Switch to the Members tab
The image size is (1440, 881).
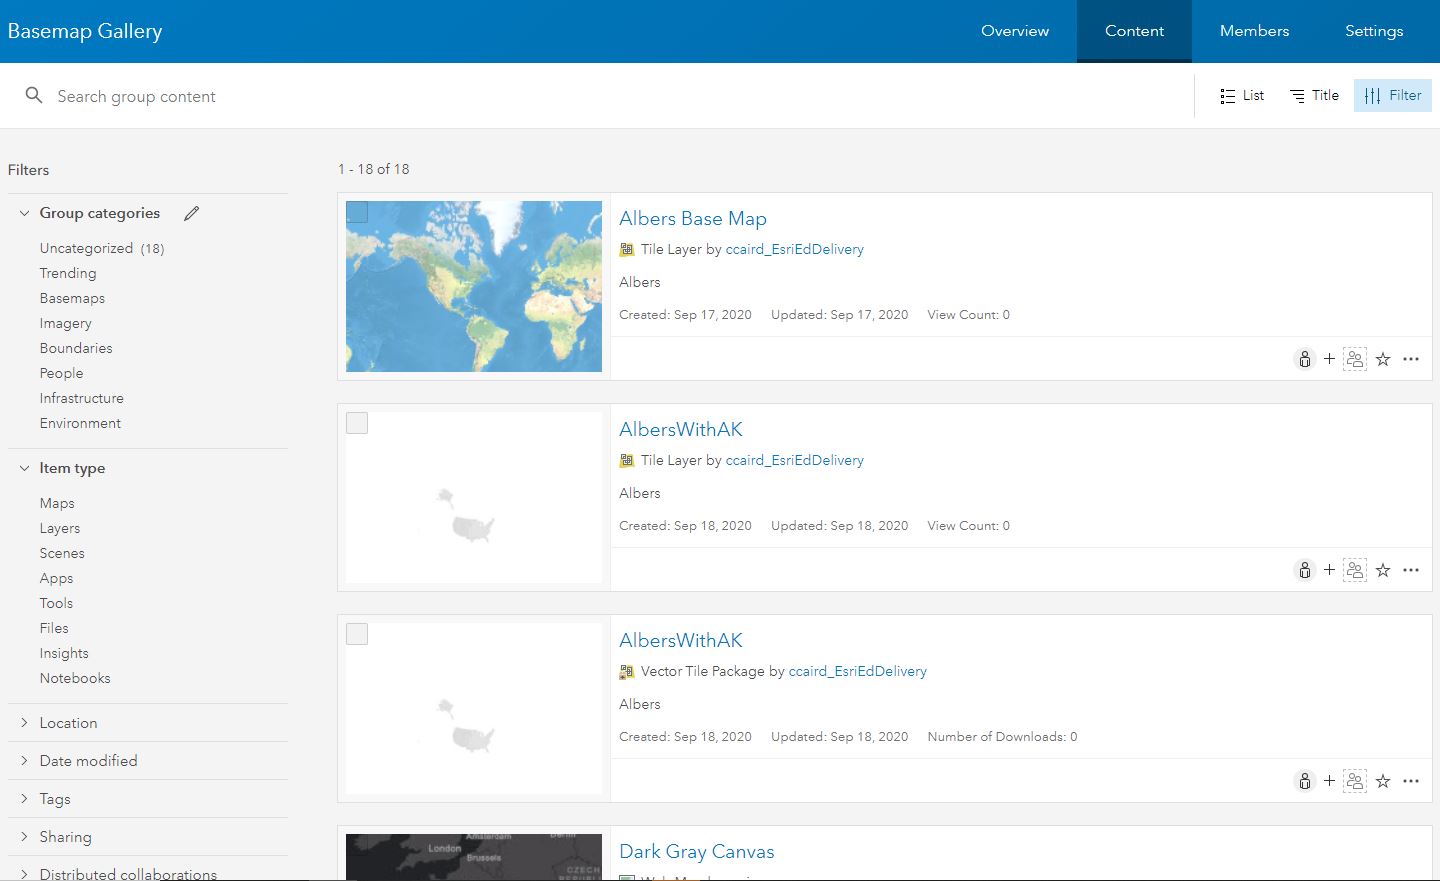[x=1254, y=31]
